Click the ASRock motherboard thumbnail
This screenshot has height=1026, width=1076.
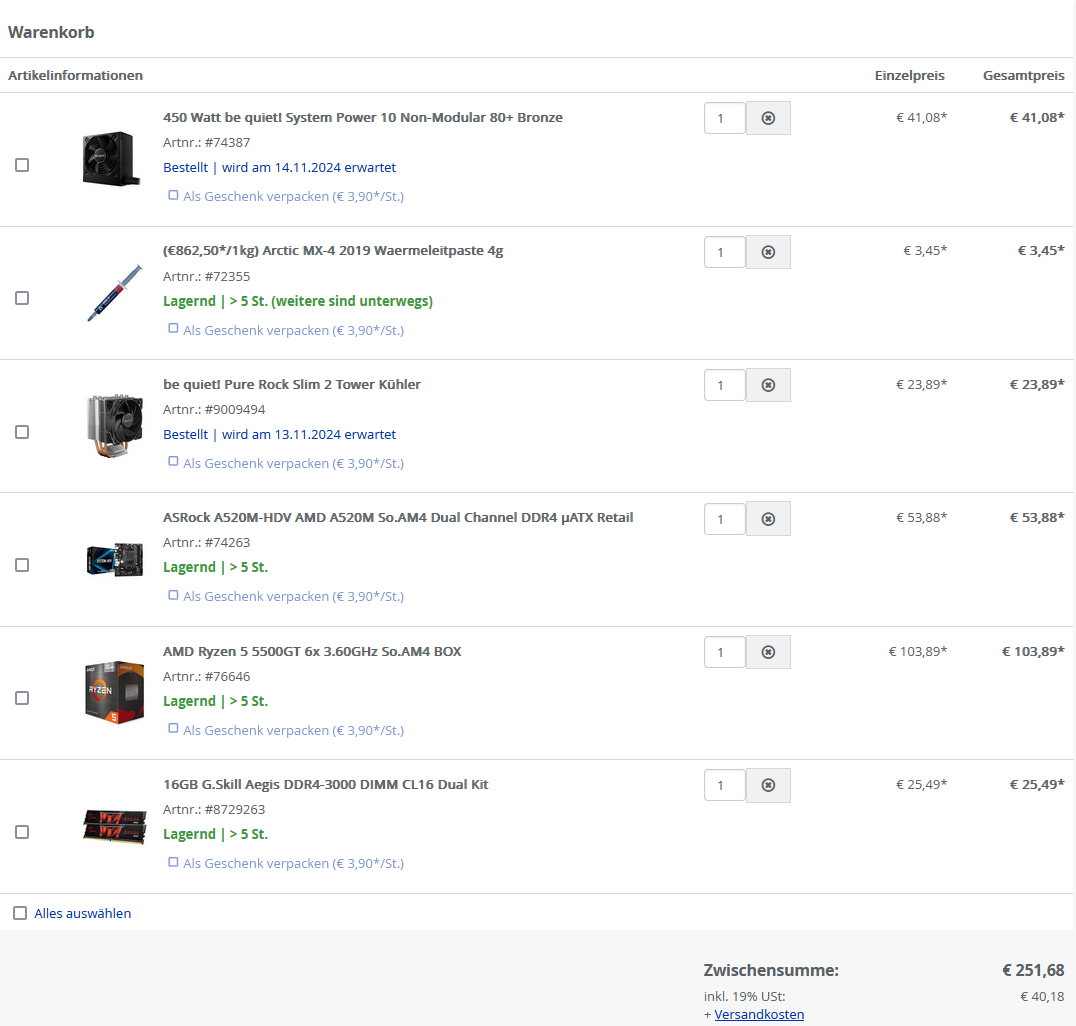click(115, 559)
